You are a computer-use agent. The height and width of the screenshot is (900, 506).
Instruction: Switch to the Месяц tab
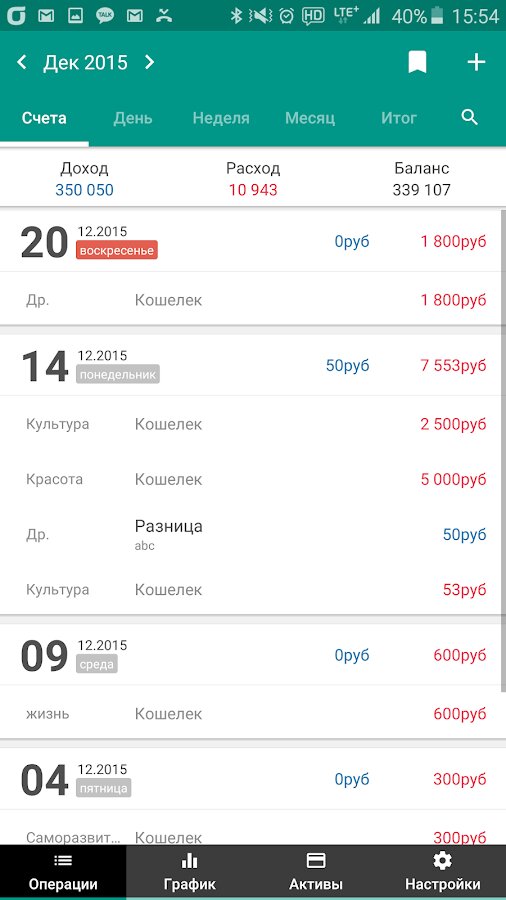click(x=310, y=118)
